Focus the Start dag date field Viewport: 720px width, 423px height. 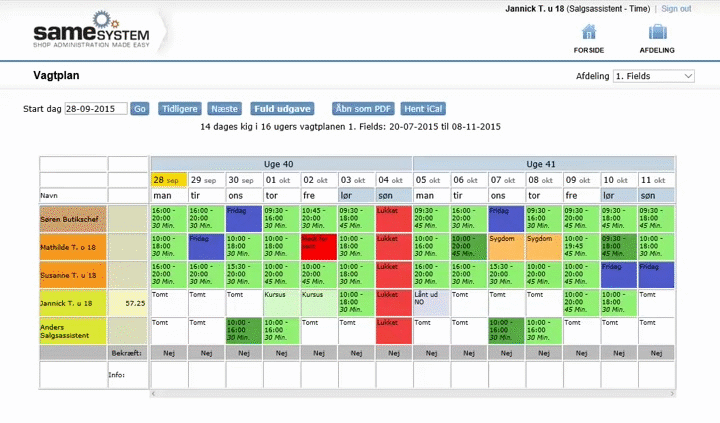pos(95,108)
